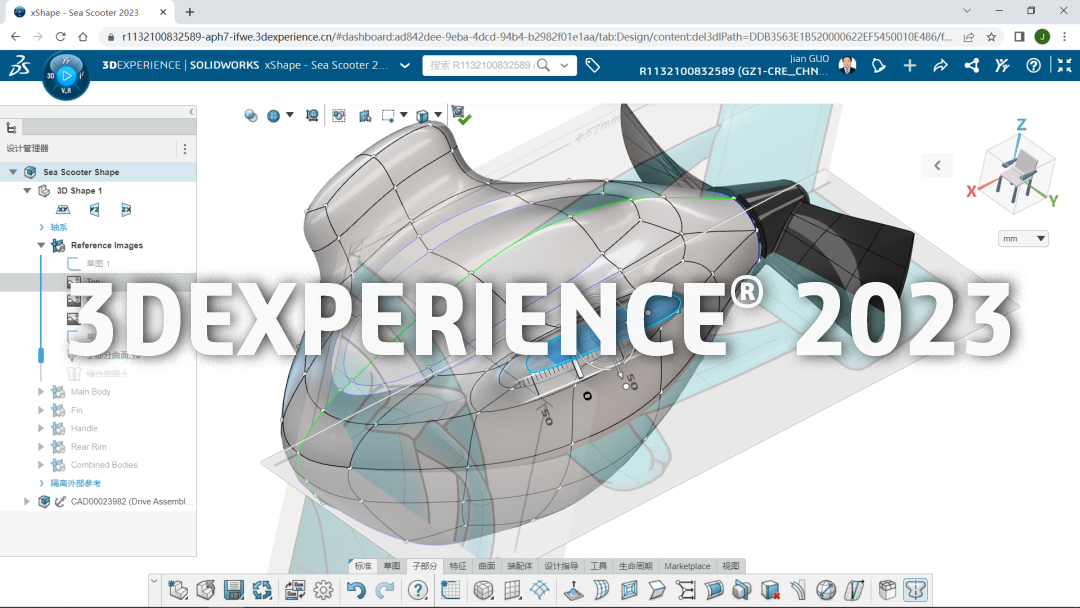Expand the Main Body node
Viewport: 1080px width, 608px height.
[x=41, y=391]
